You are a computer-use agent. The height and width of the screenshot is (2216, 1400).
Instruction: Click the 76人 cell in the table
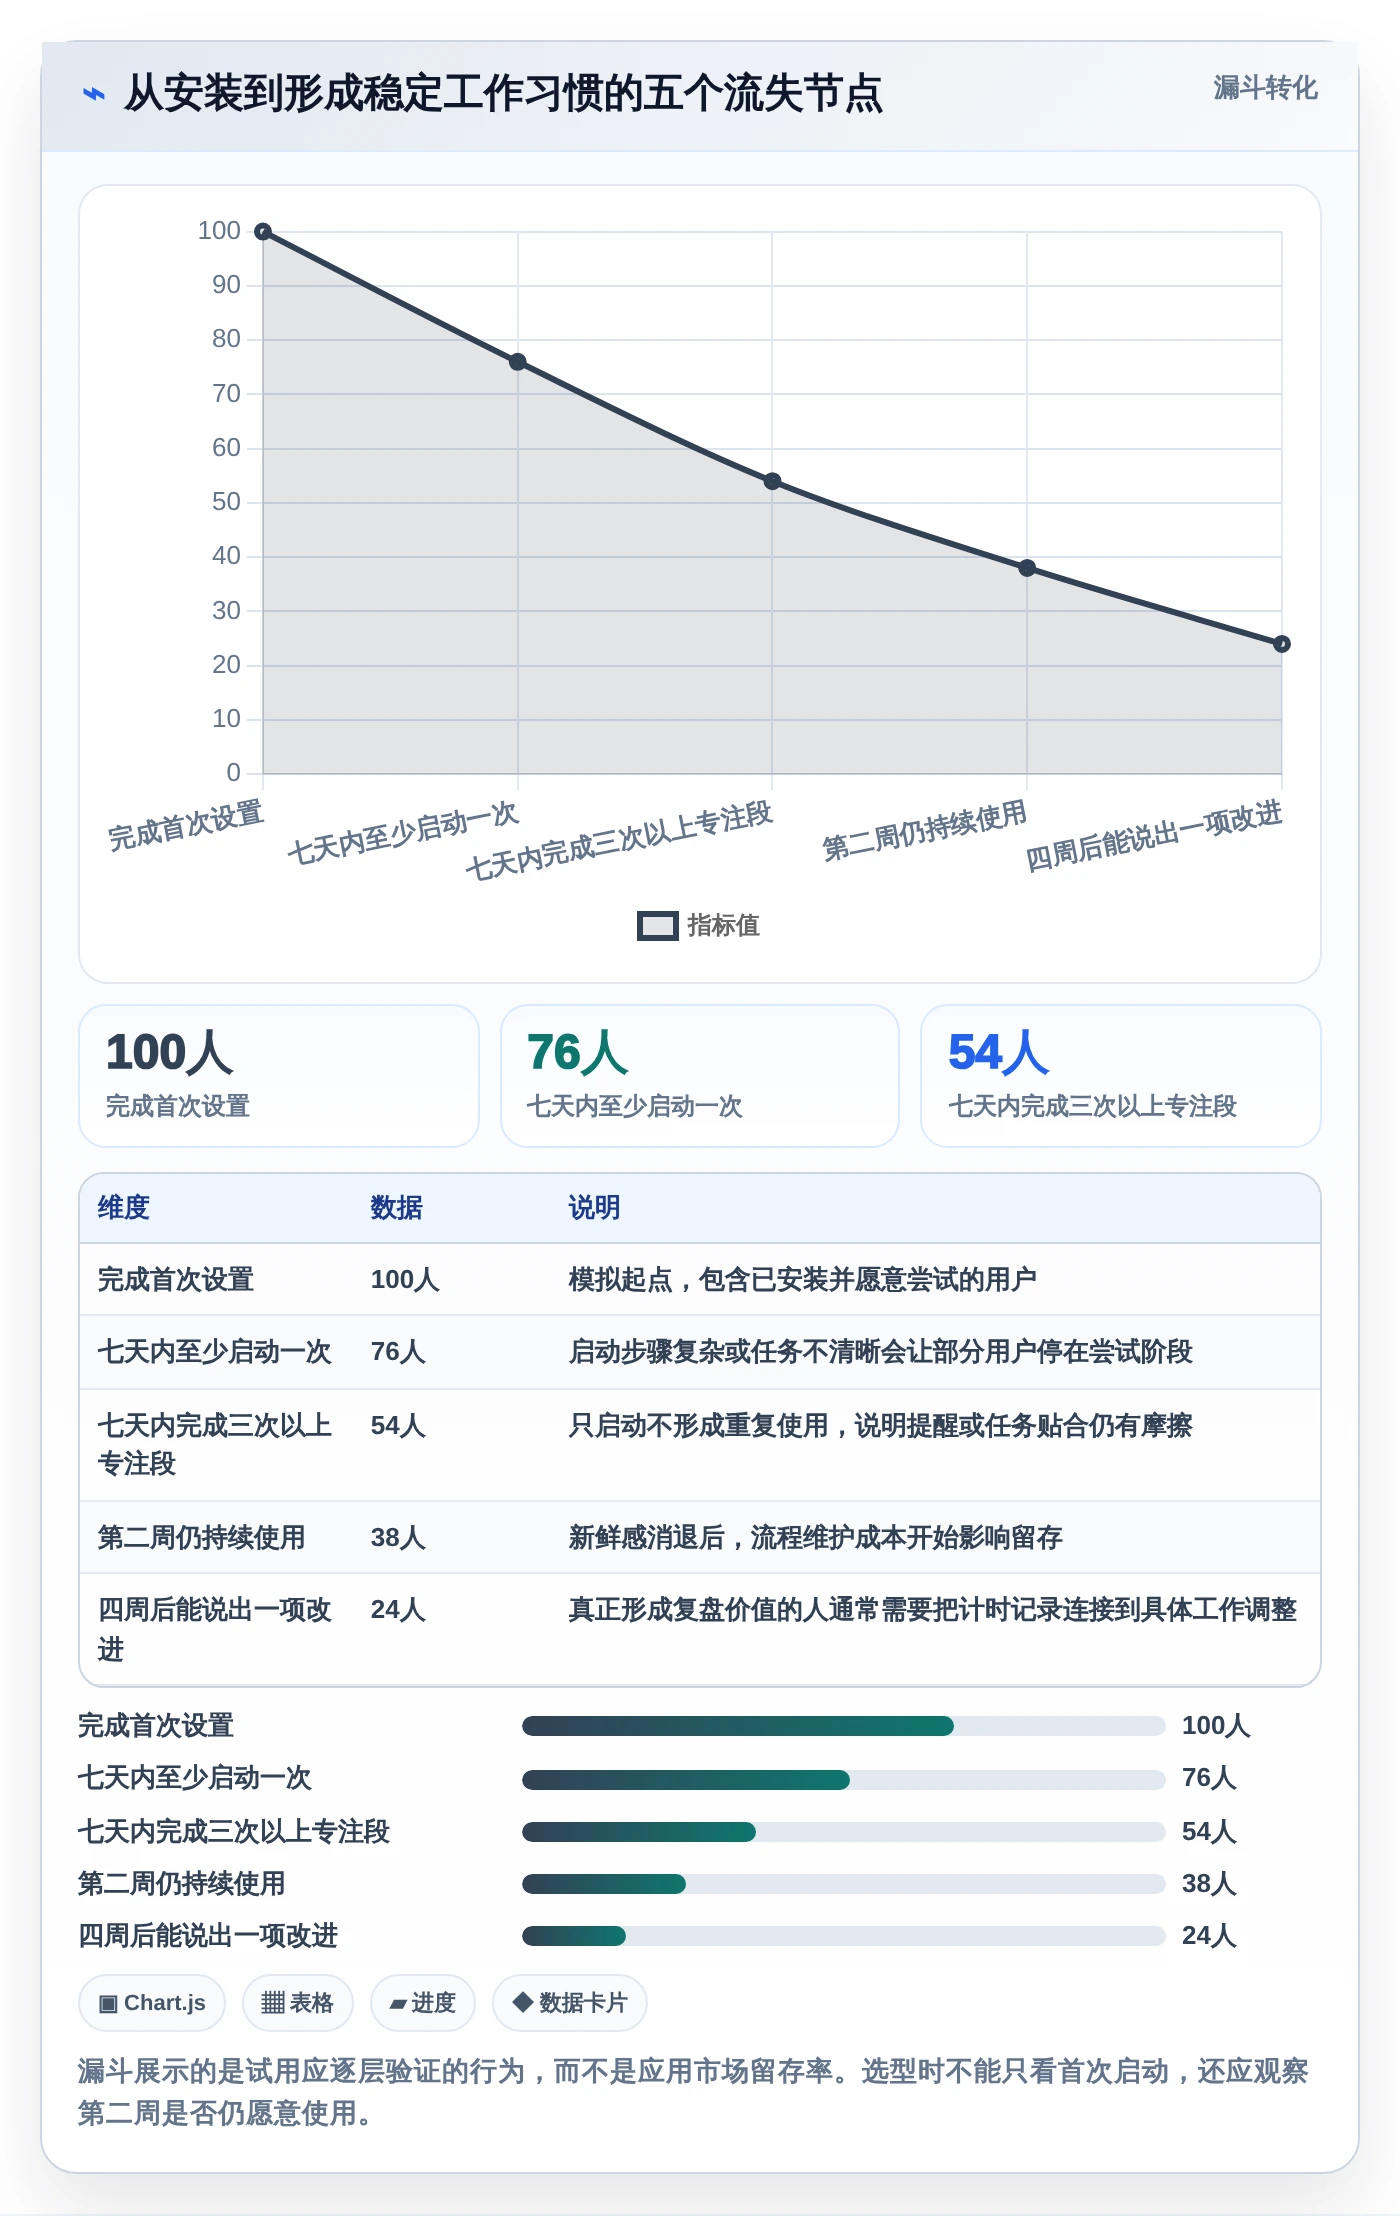[x=399, y=1352]
